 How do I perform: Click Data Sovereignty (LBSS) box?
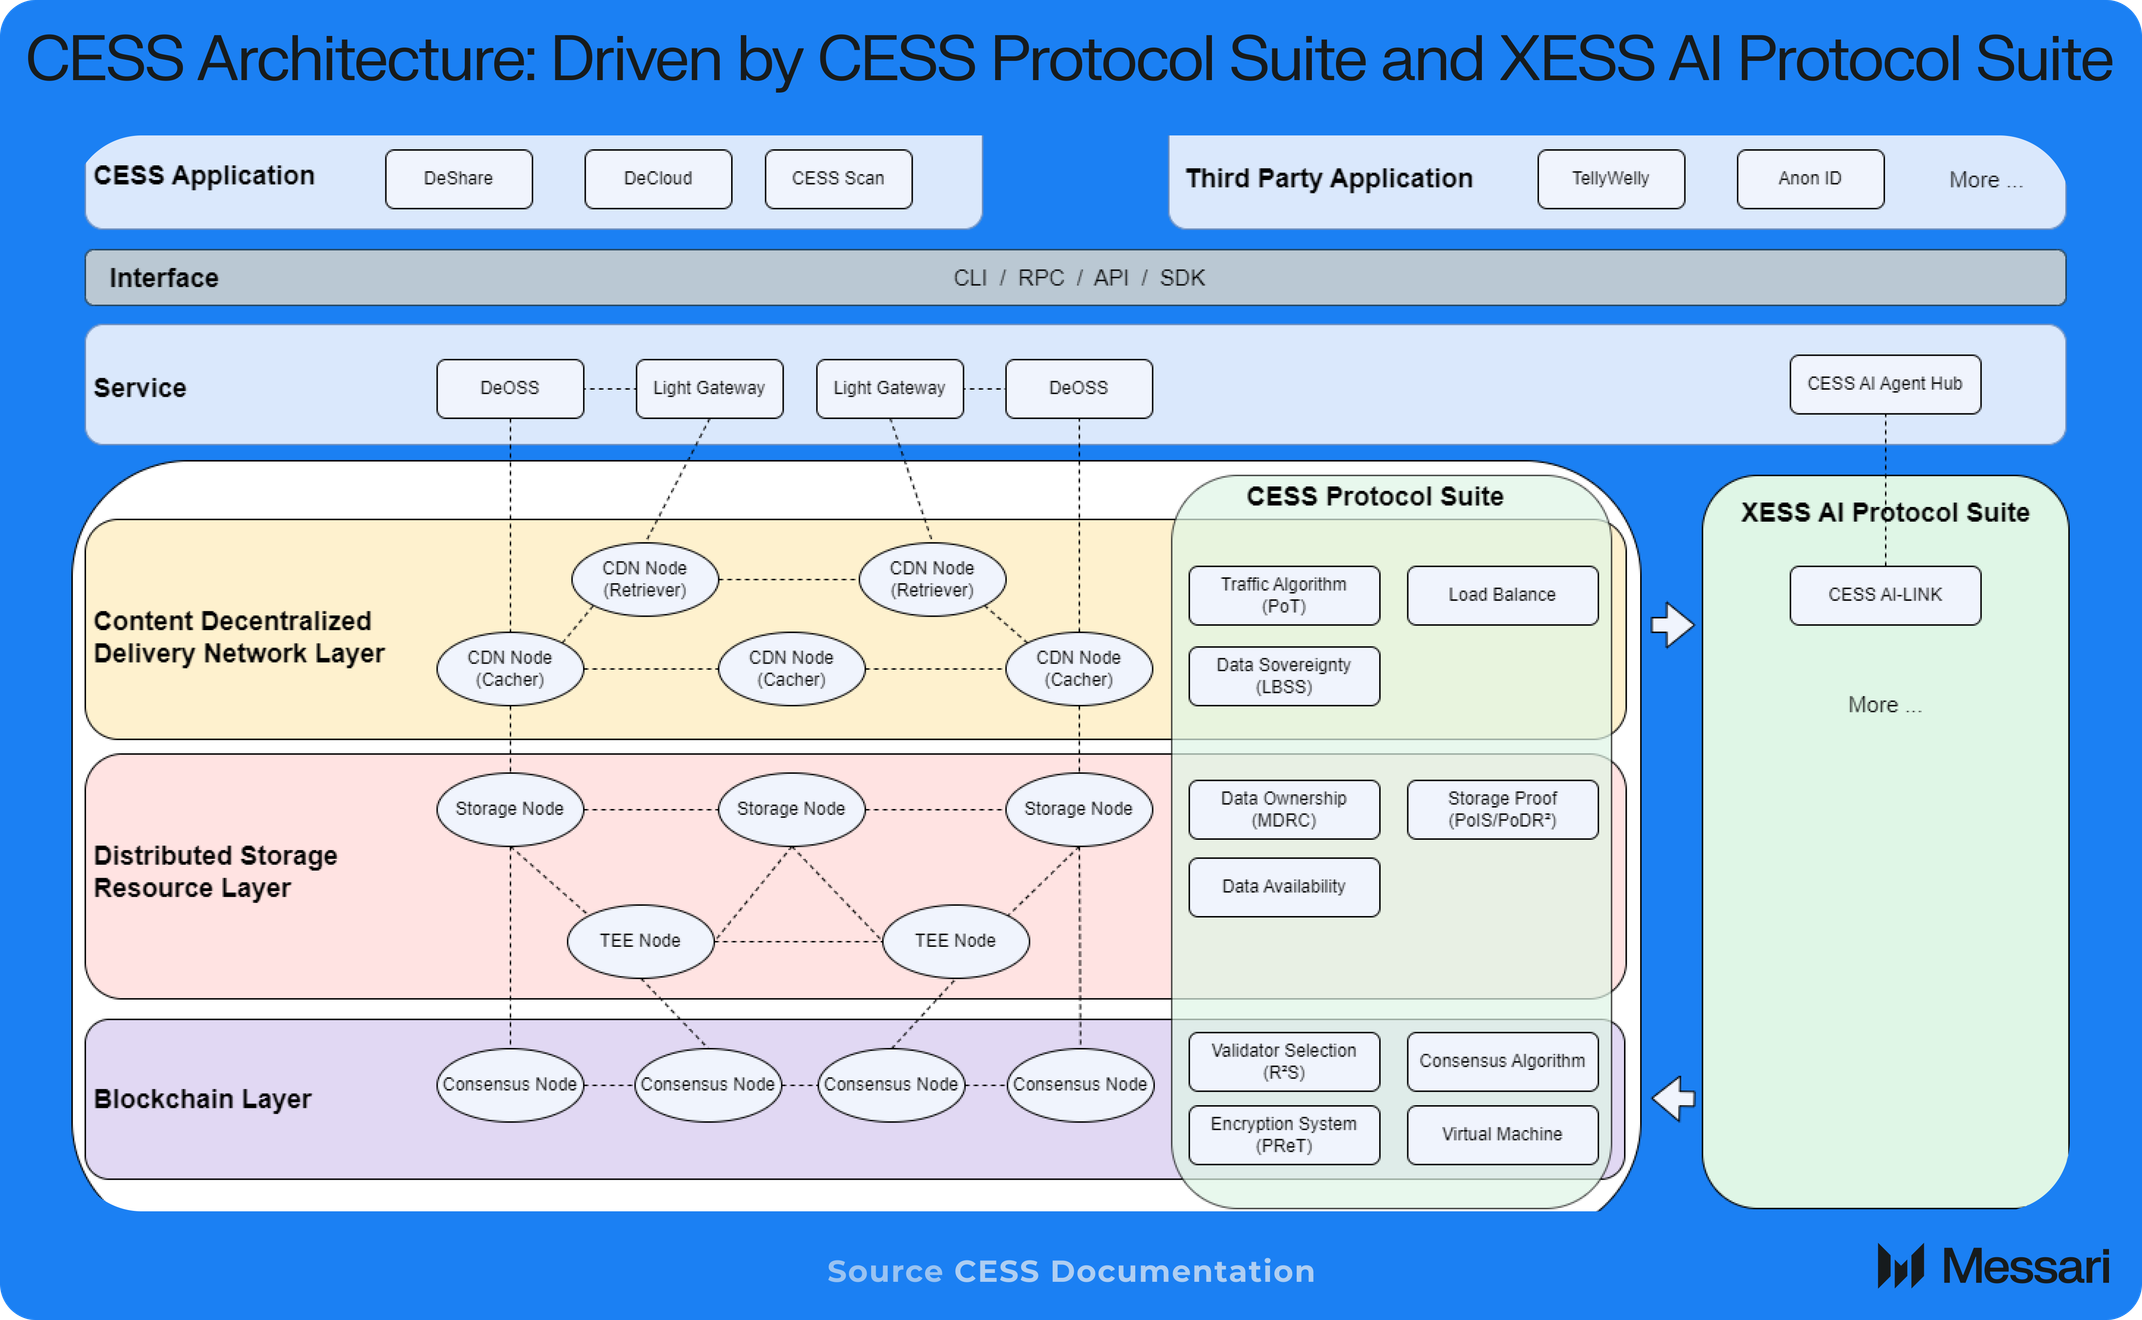1283,676
